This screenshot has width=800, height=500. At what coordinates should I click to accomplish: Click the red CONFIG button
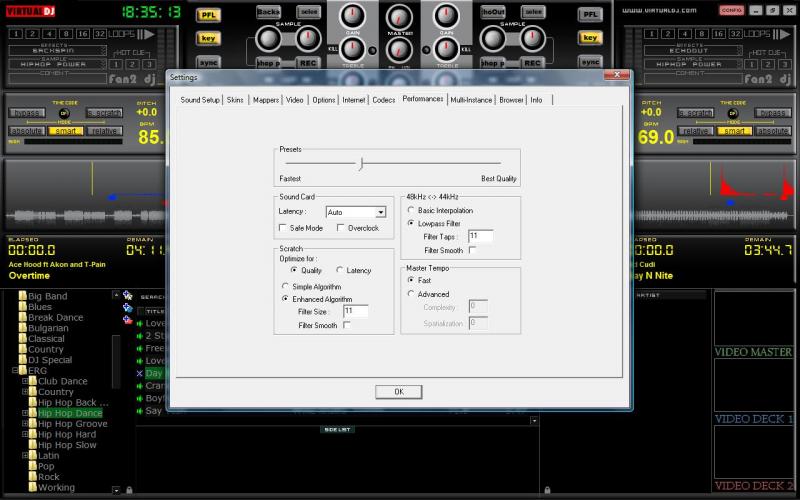732,10
